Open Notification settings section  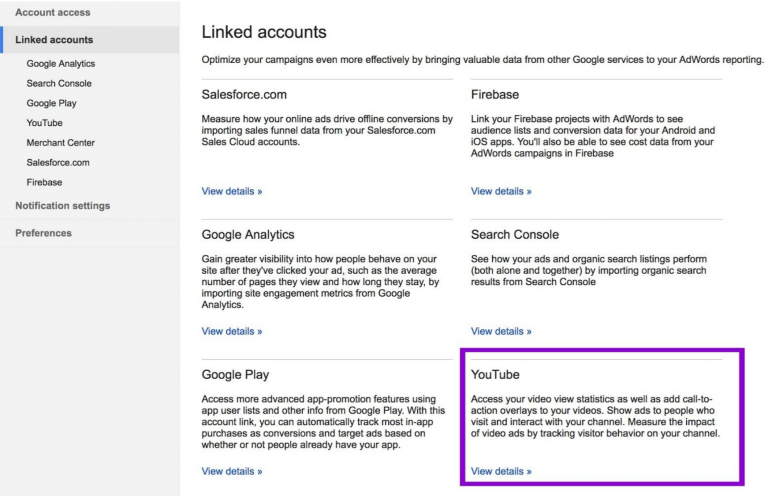click(62, 206)
